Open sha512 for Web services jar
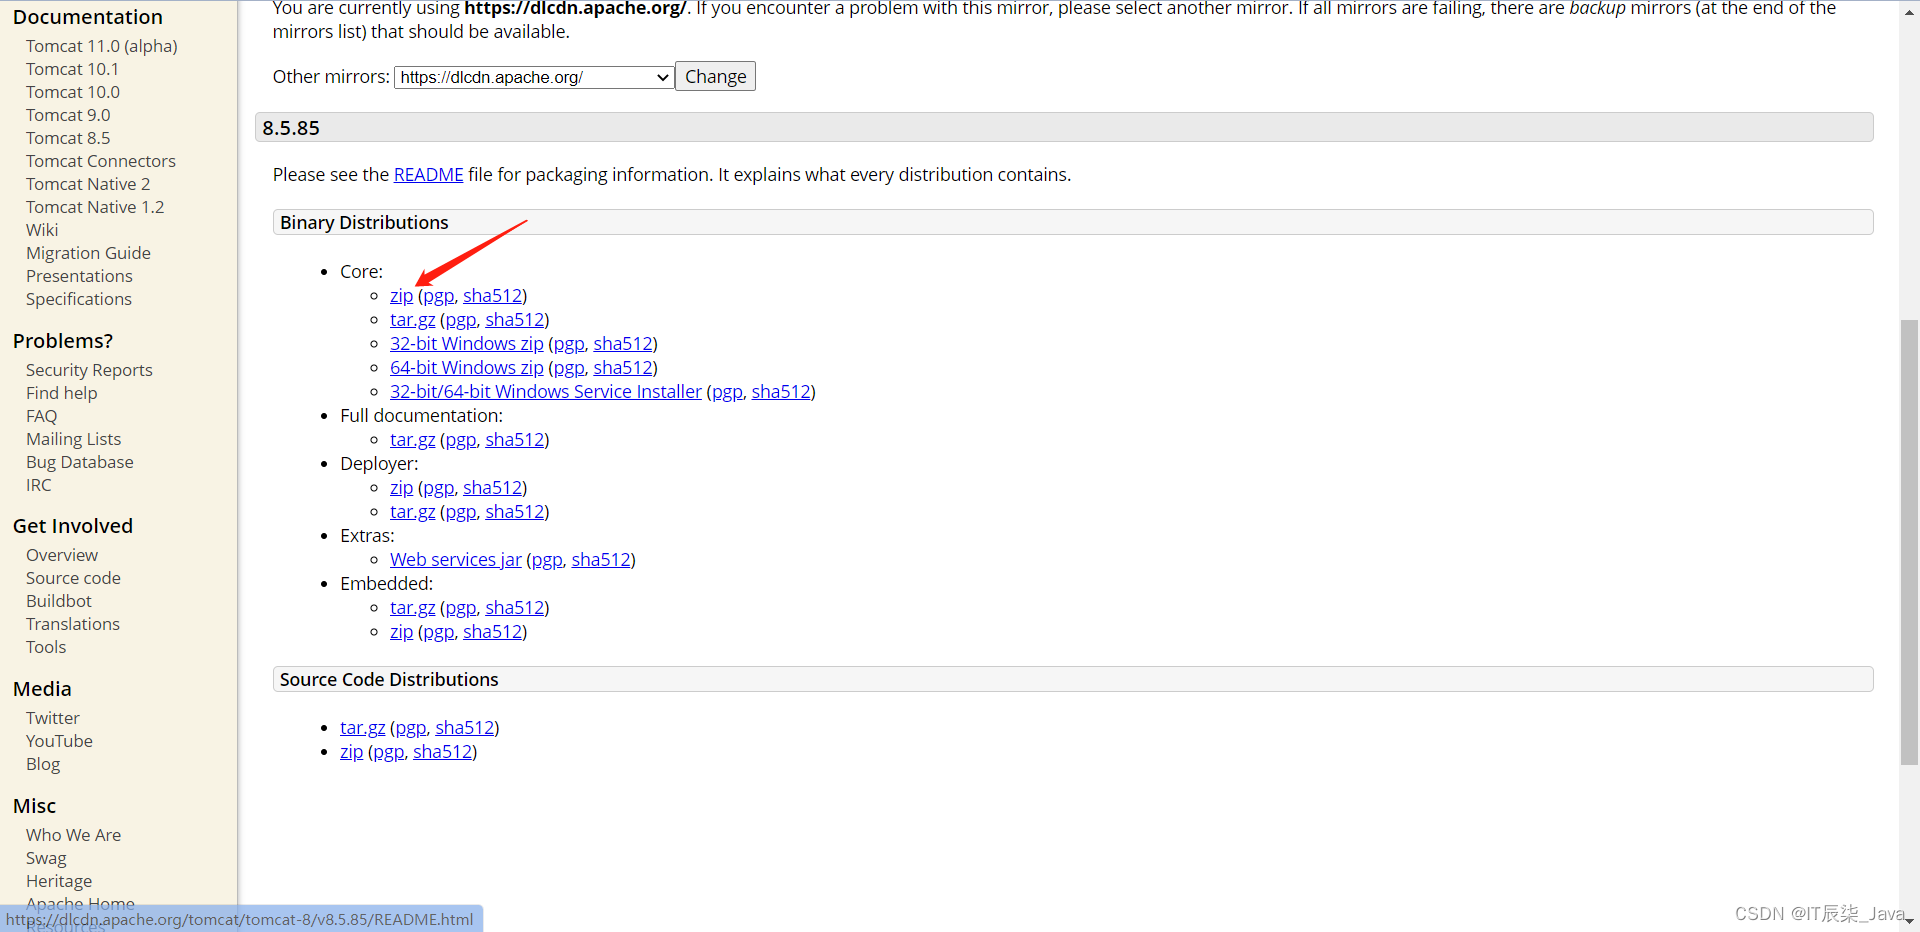Screen dimensions: 1920x932 click(601, 560)
